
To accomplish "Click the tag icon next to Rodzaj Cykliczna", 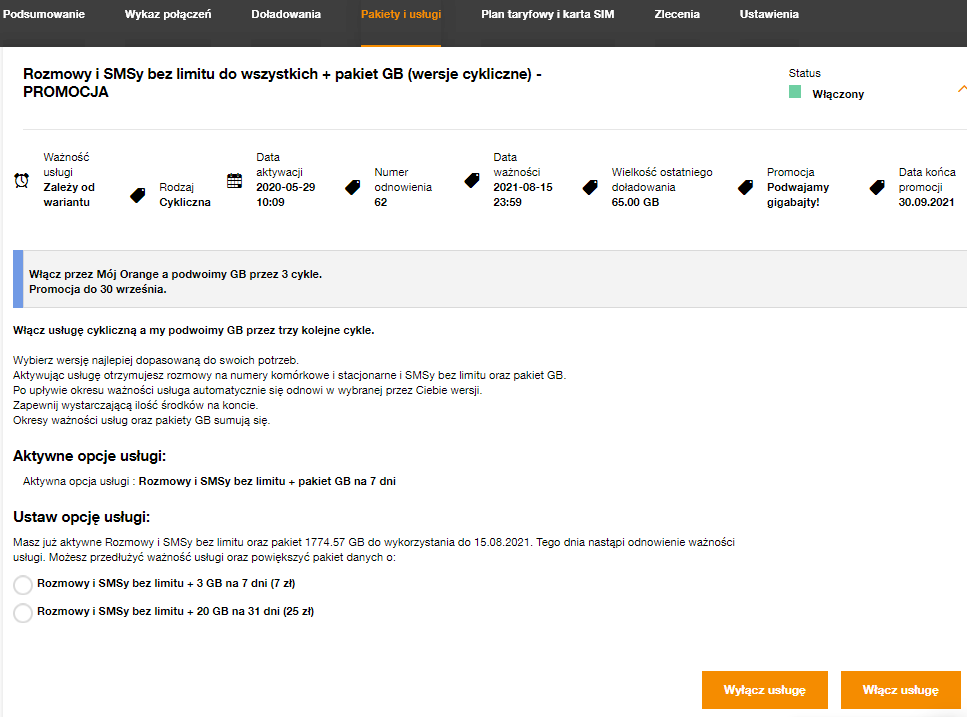I will tap(138, 195).
